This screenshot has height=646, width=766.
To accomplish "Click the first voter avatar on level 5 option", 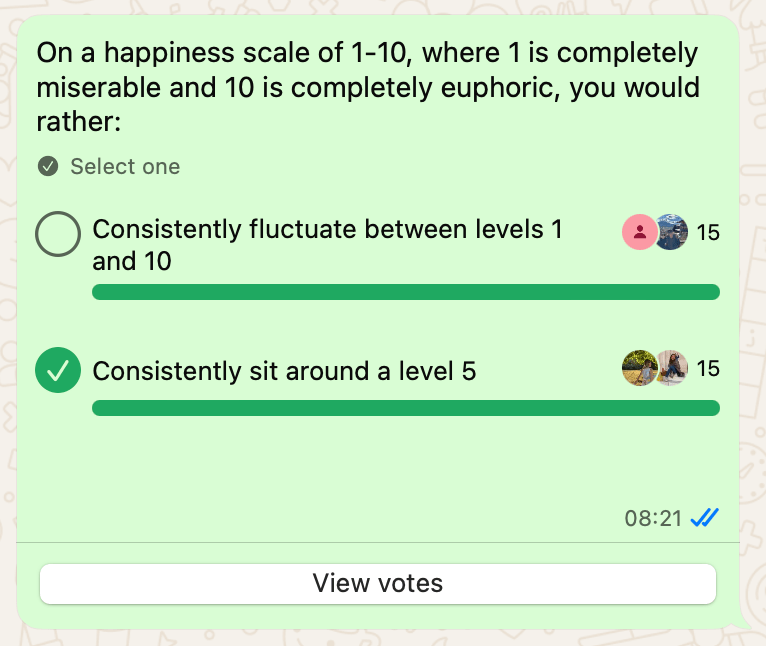I will 639,368.
